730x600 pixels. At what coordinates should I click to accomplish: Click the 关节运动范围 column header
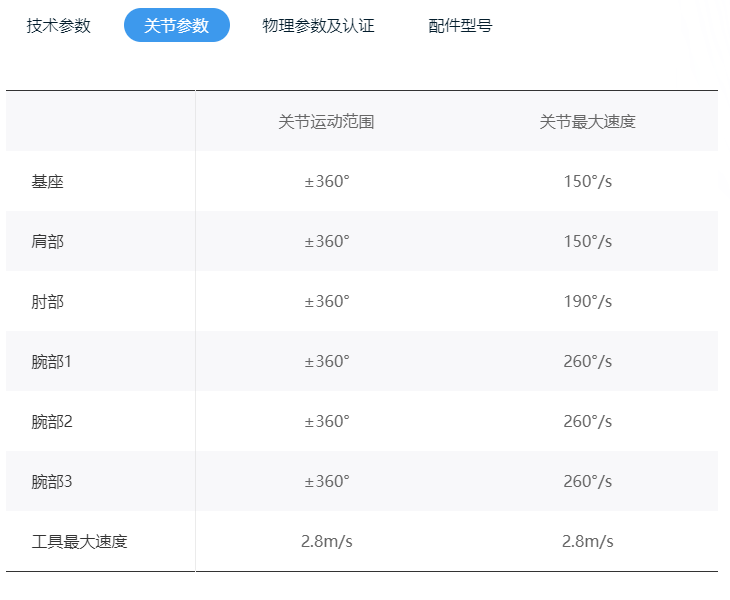click(326, 122)
